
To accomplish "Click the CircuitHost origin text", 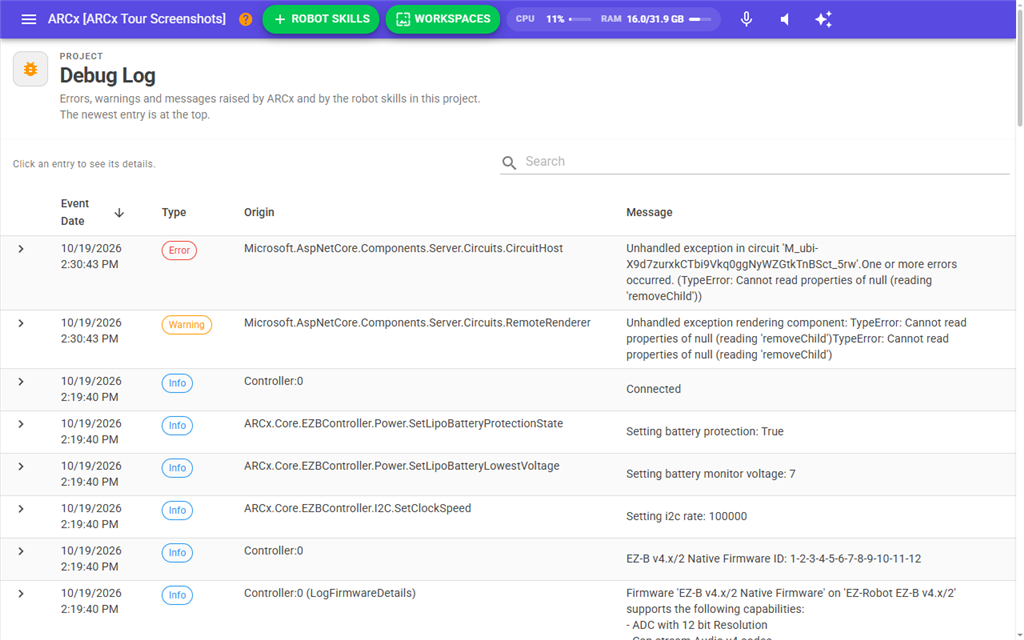I will click(403, 248).
